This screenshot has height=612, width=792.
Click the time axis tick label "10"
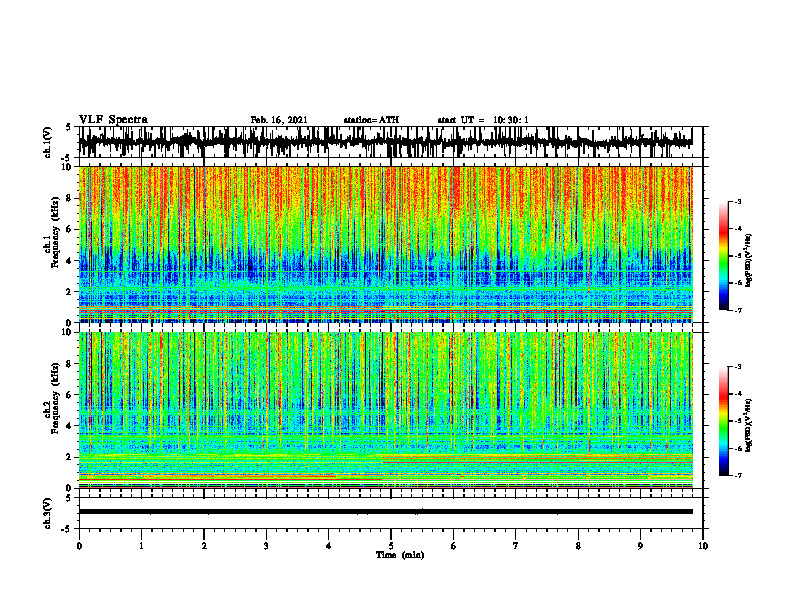tap(703, 546)
